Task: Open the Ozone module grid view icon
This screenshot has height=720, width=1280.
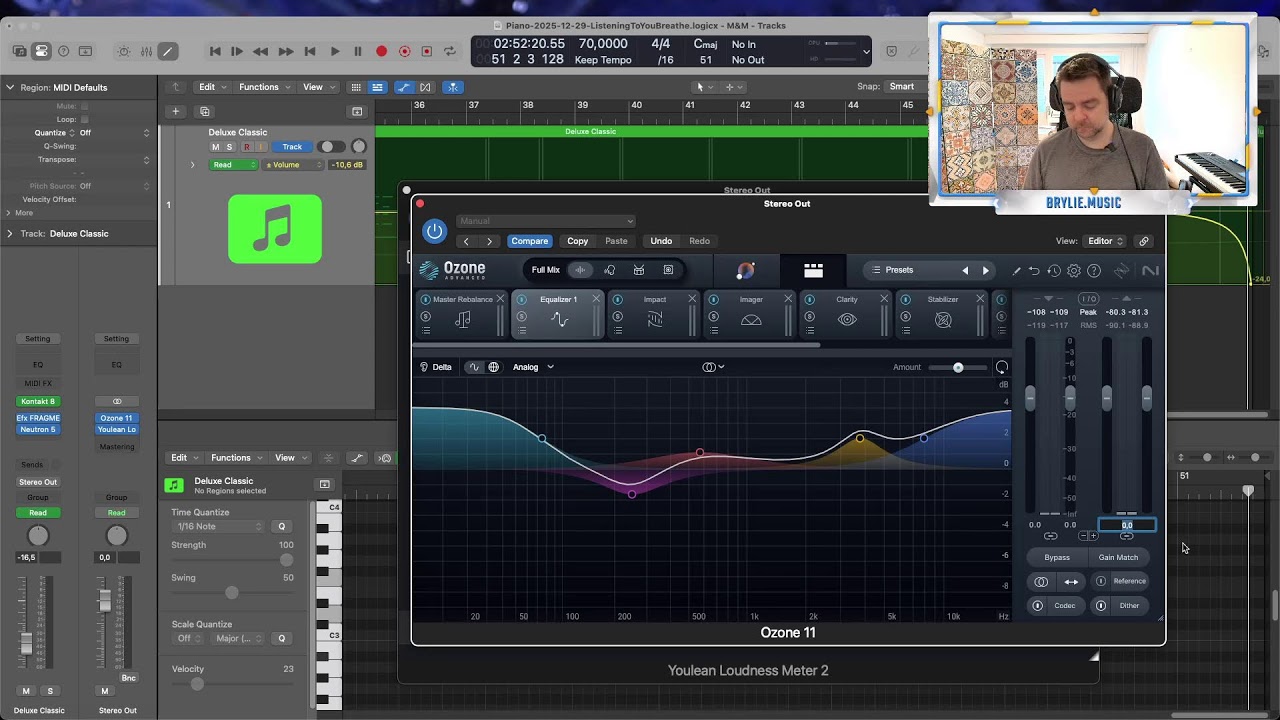Action: point(813,270)
